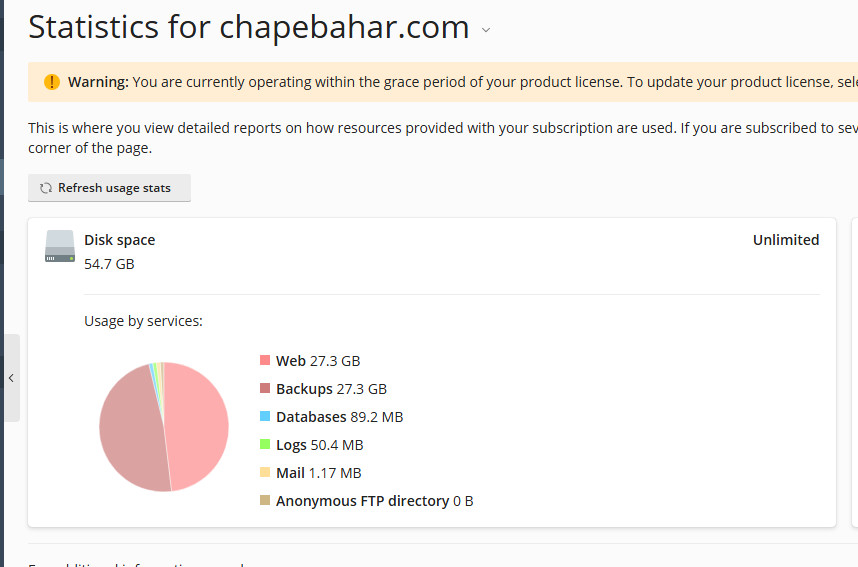Collapse the left sidebar with the chevron
The height and width of the screenshot is (567, 858).
coord(10,378)
